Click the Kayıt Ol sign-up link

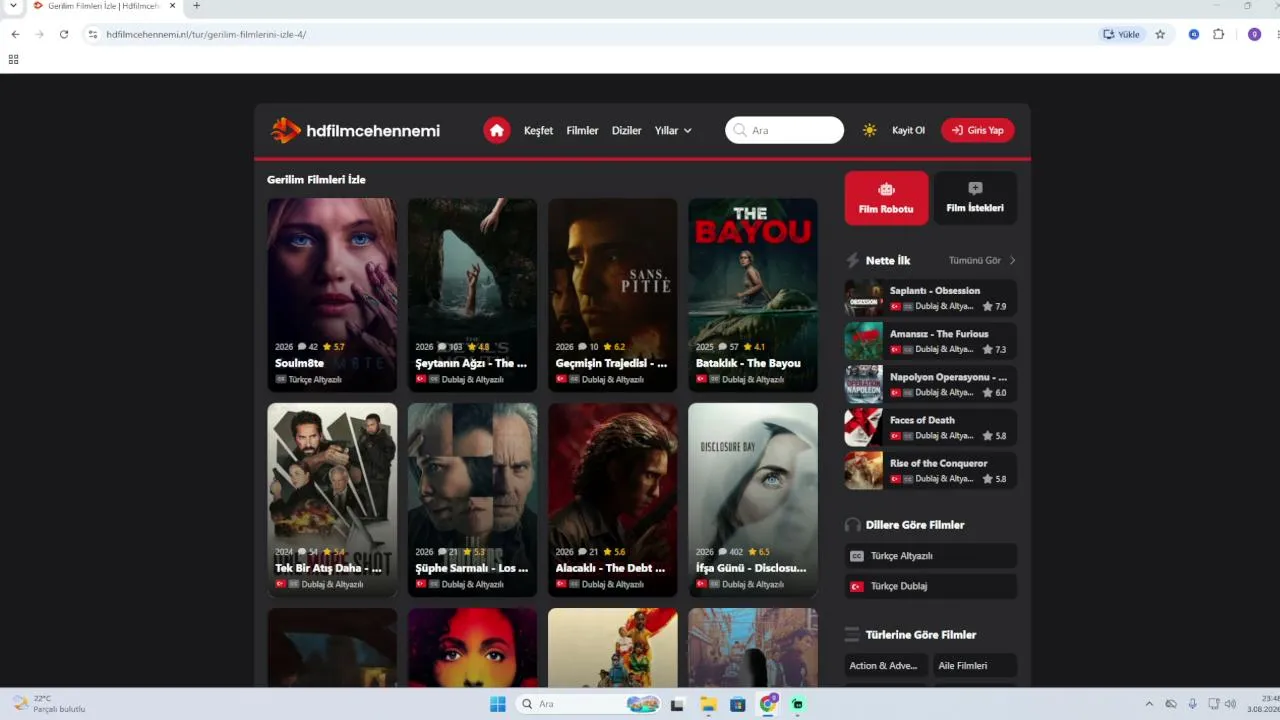[908, 130]
